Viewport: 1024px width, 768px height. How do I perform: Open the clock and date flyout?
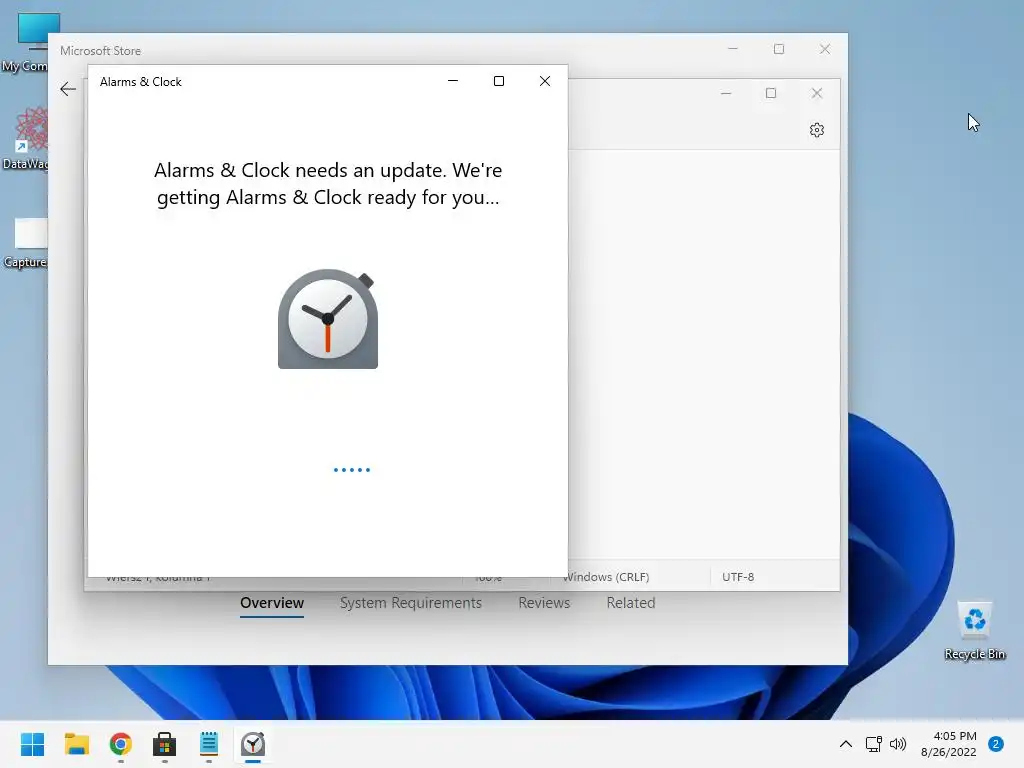pyautogui.click(x=948, y=744)
